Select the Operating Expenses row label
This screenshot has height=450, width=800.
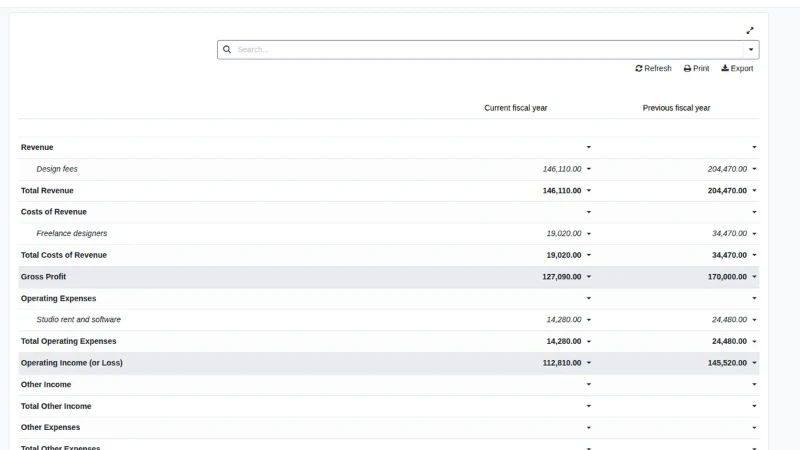(x=59, y=298)
